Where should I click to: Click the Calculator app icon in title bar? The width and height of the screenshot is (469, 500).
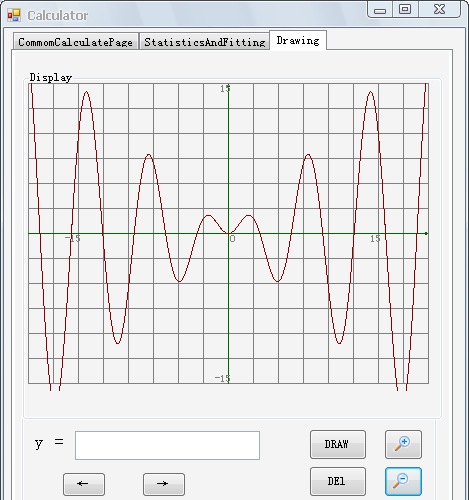[x=14, y=15]
